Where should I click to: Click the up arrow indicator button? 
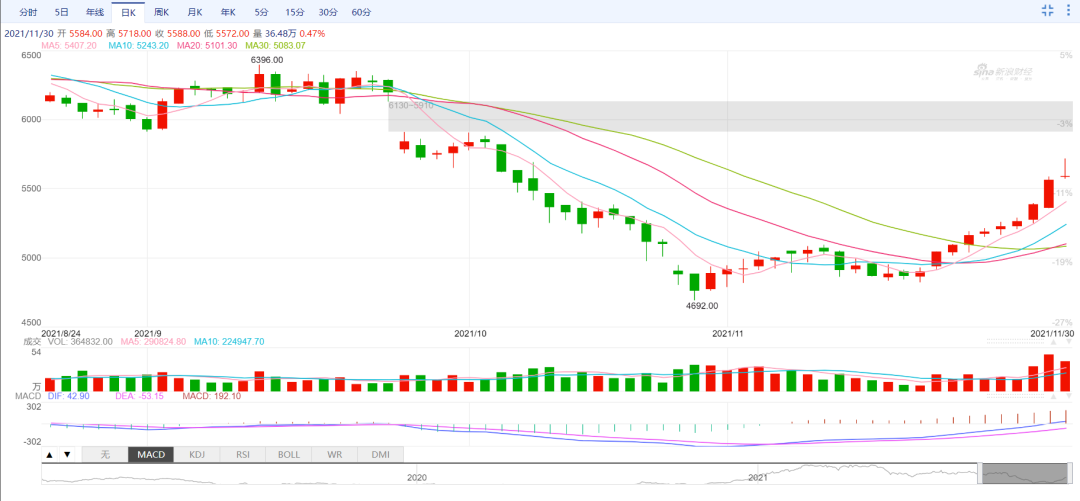pos(49,454)
